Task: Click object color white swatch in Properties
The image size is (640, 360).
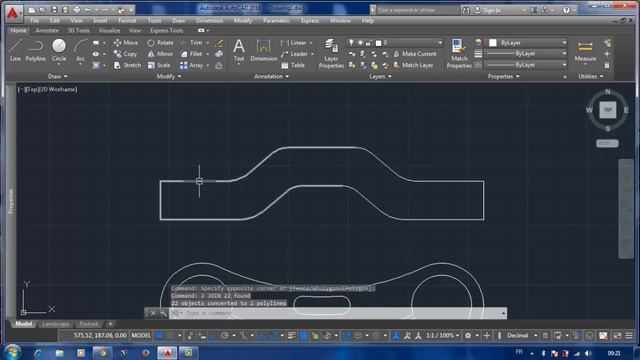Action: pyautogui.click(x=493, y=42)
